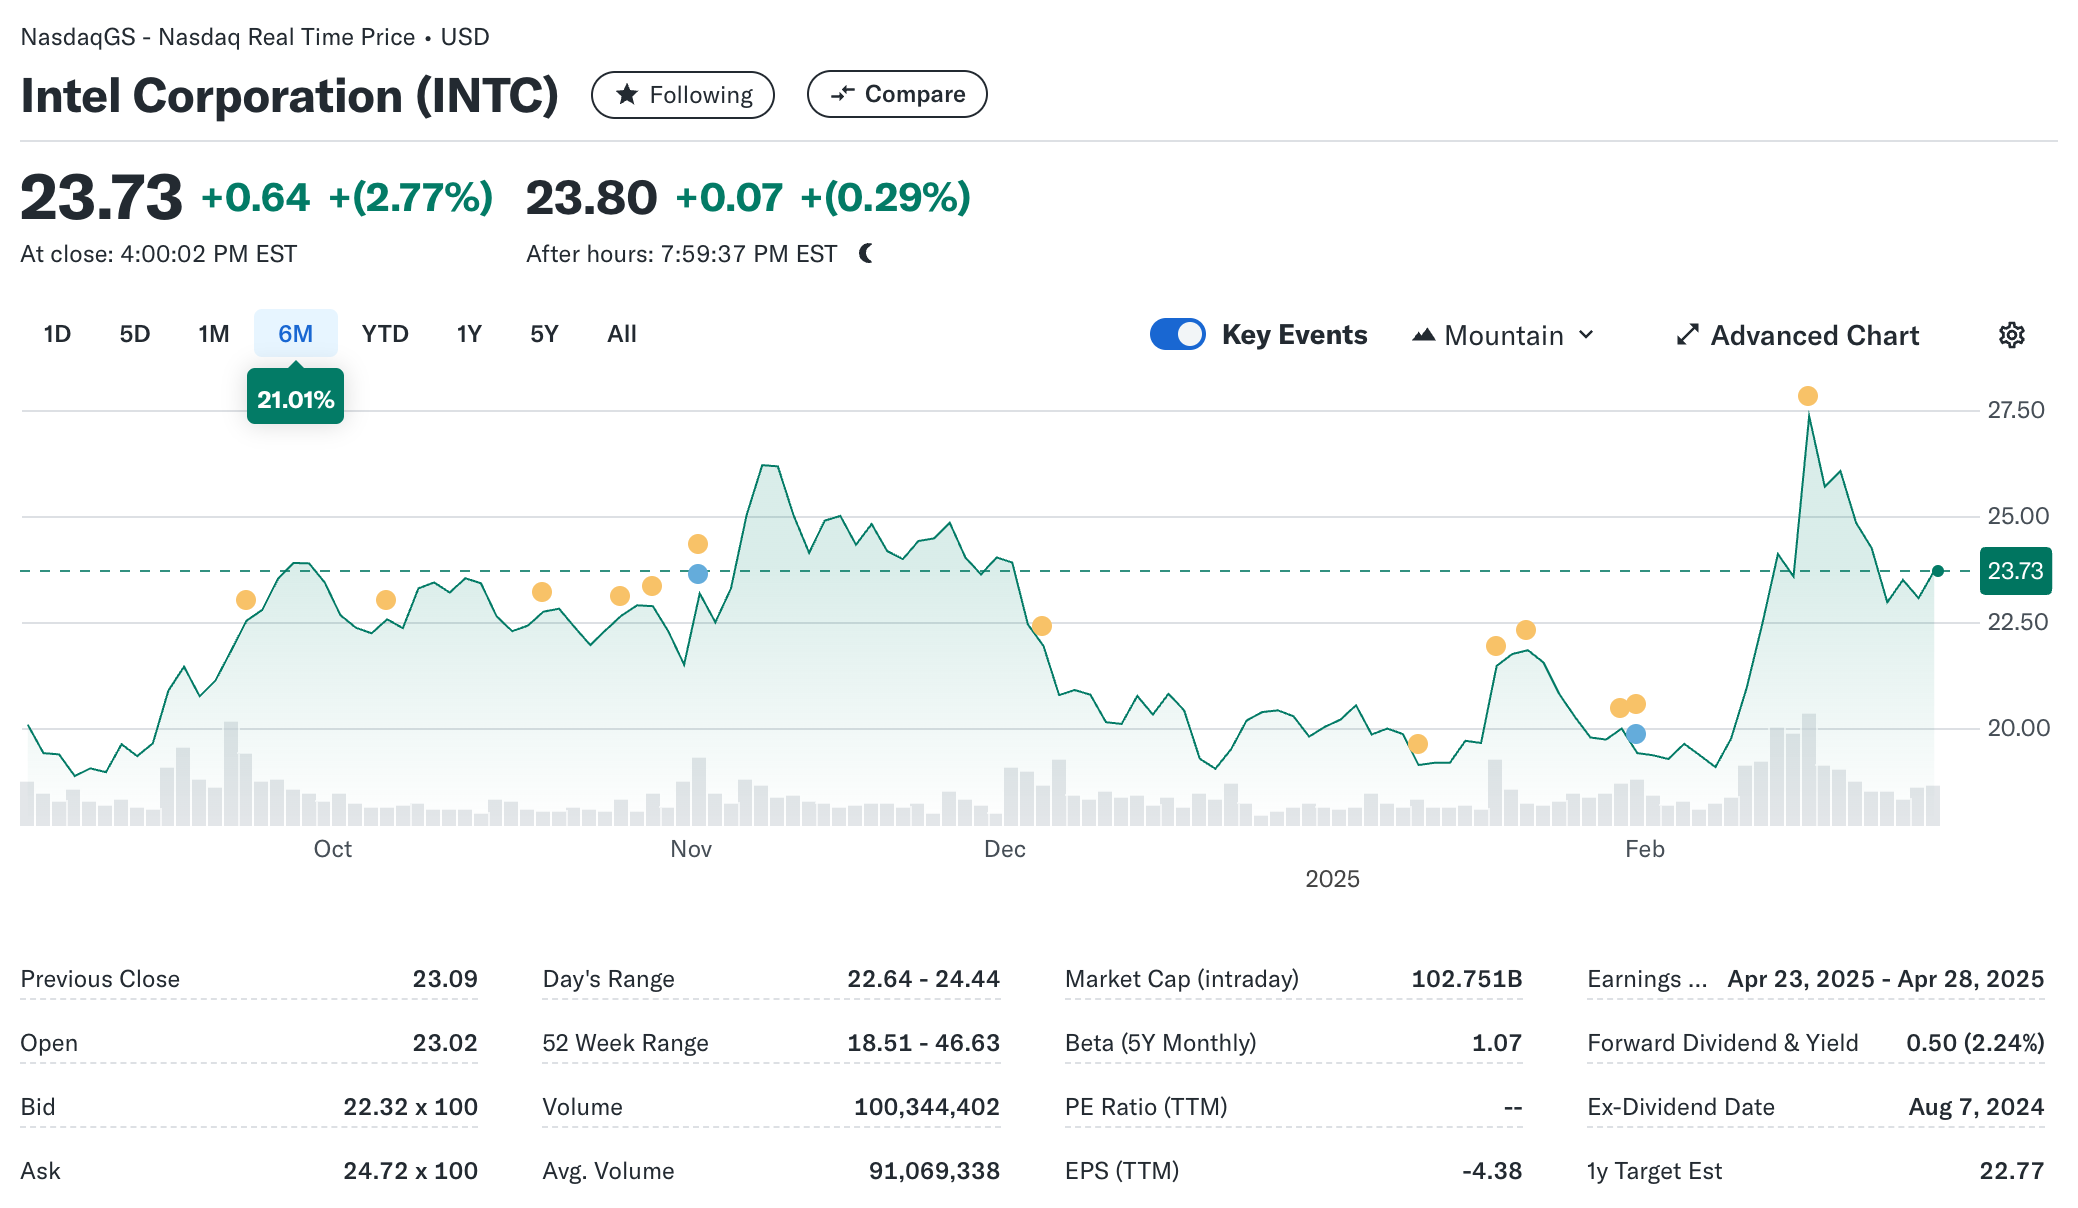The height and width of the screenshot is (1208, 2078).
Task: Click the after-hours moon icon
Action: pyautogui.click(x=866, y=254)
